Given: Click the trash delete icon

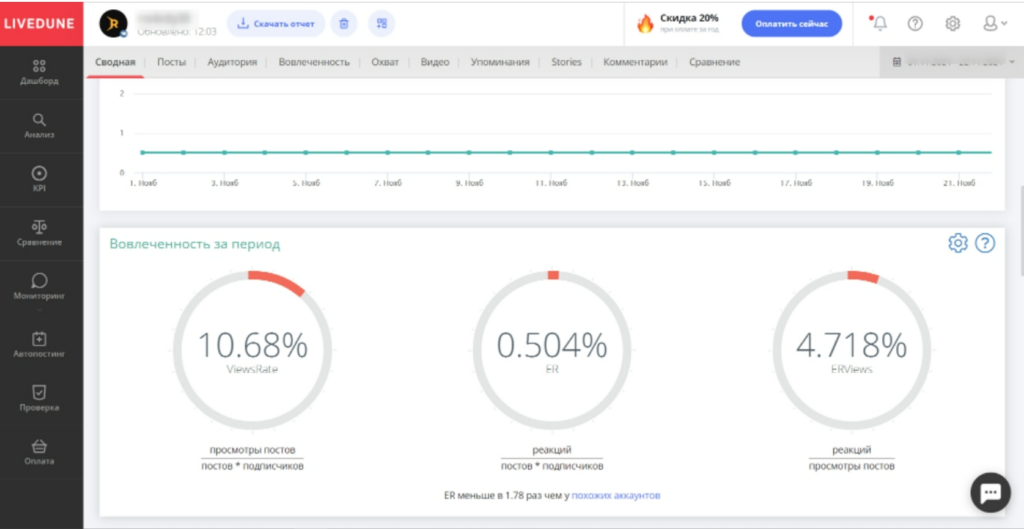Looking at the screenshot, I should 343,24.
